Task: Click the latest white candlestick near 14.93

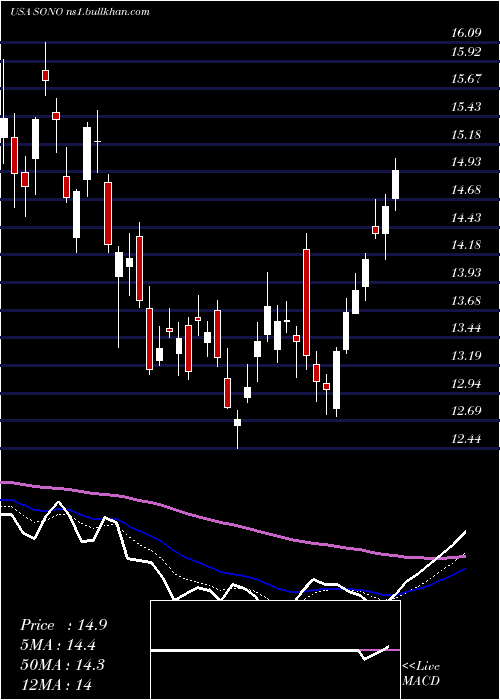Action: (x=396, y=184)
